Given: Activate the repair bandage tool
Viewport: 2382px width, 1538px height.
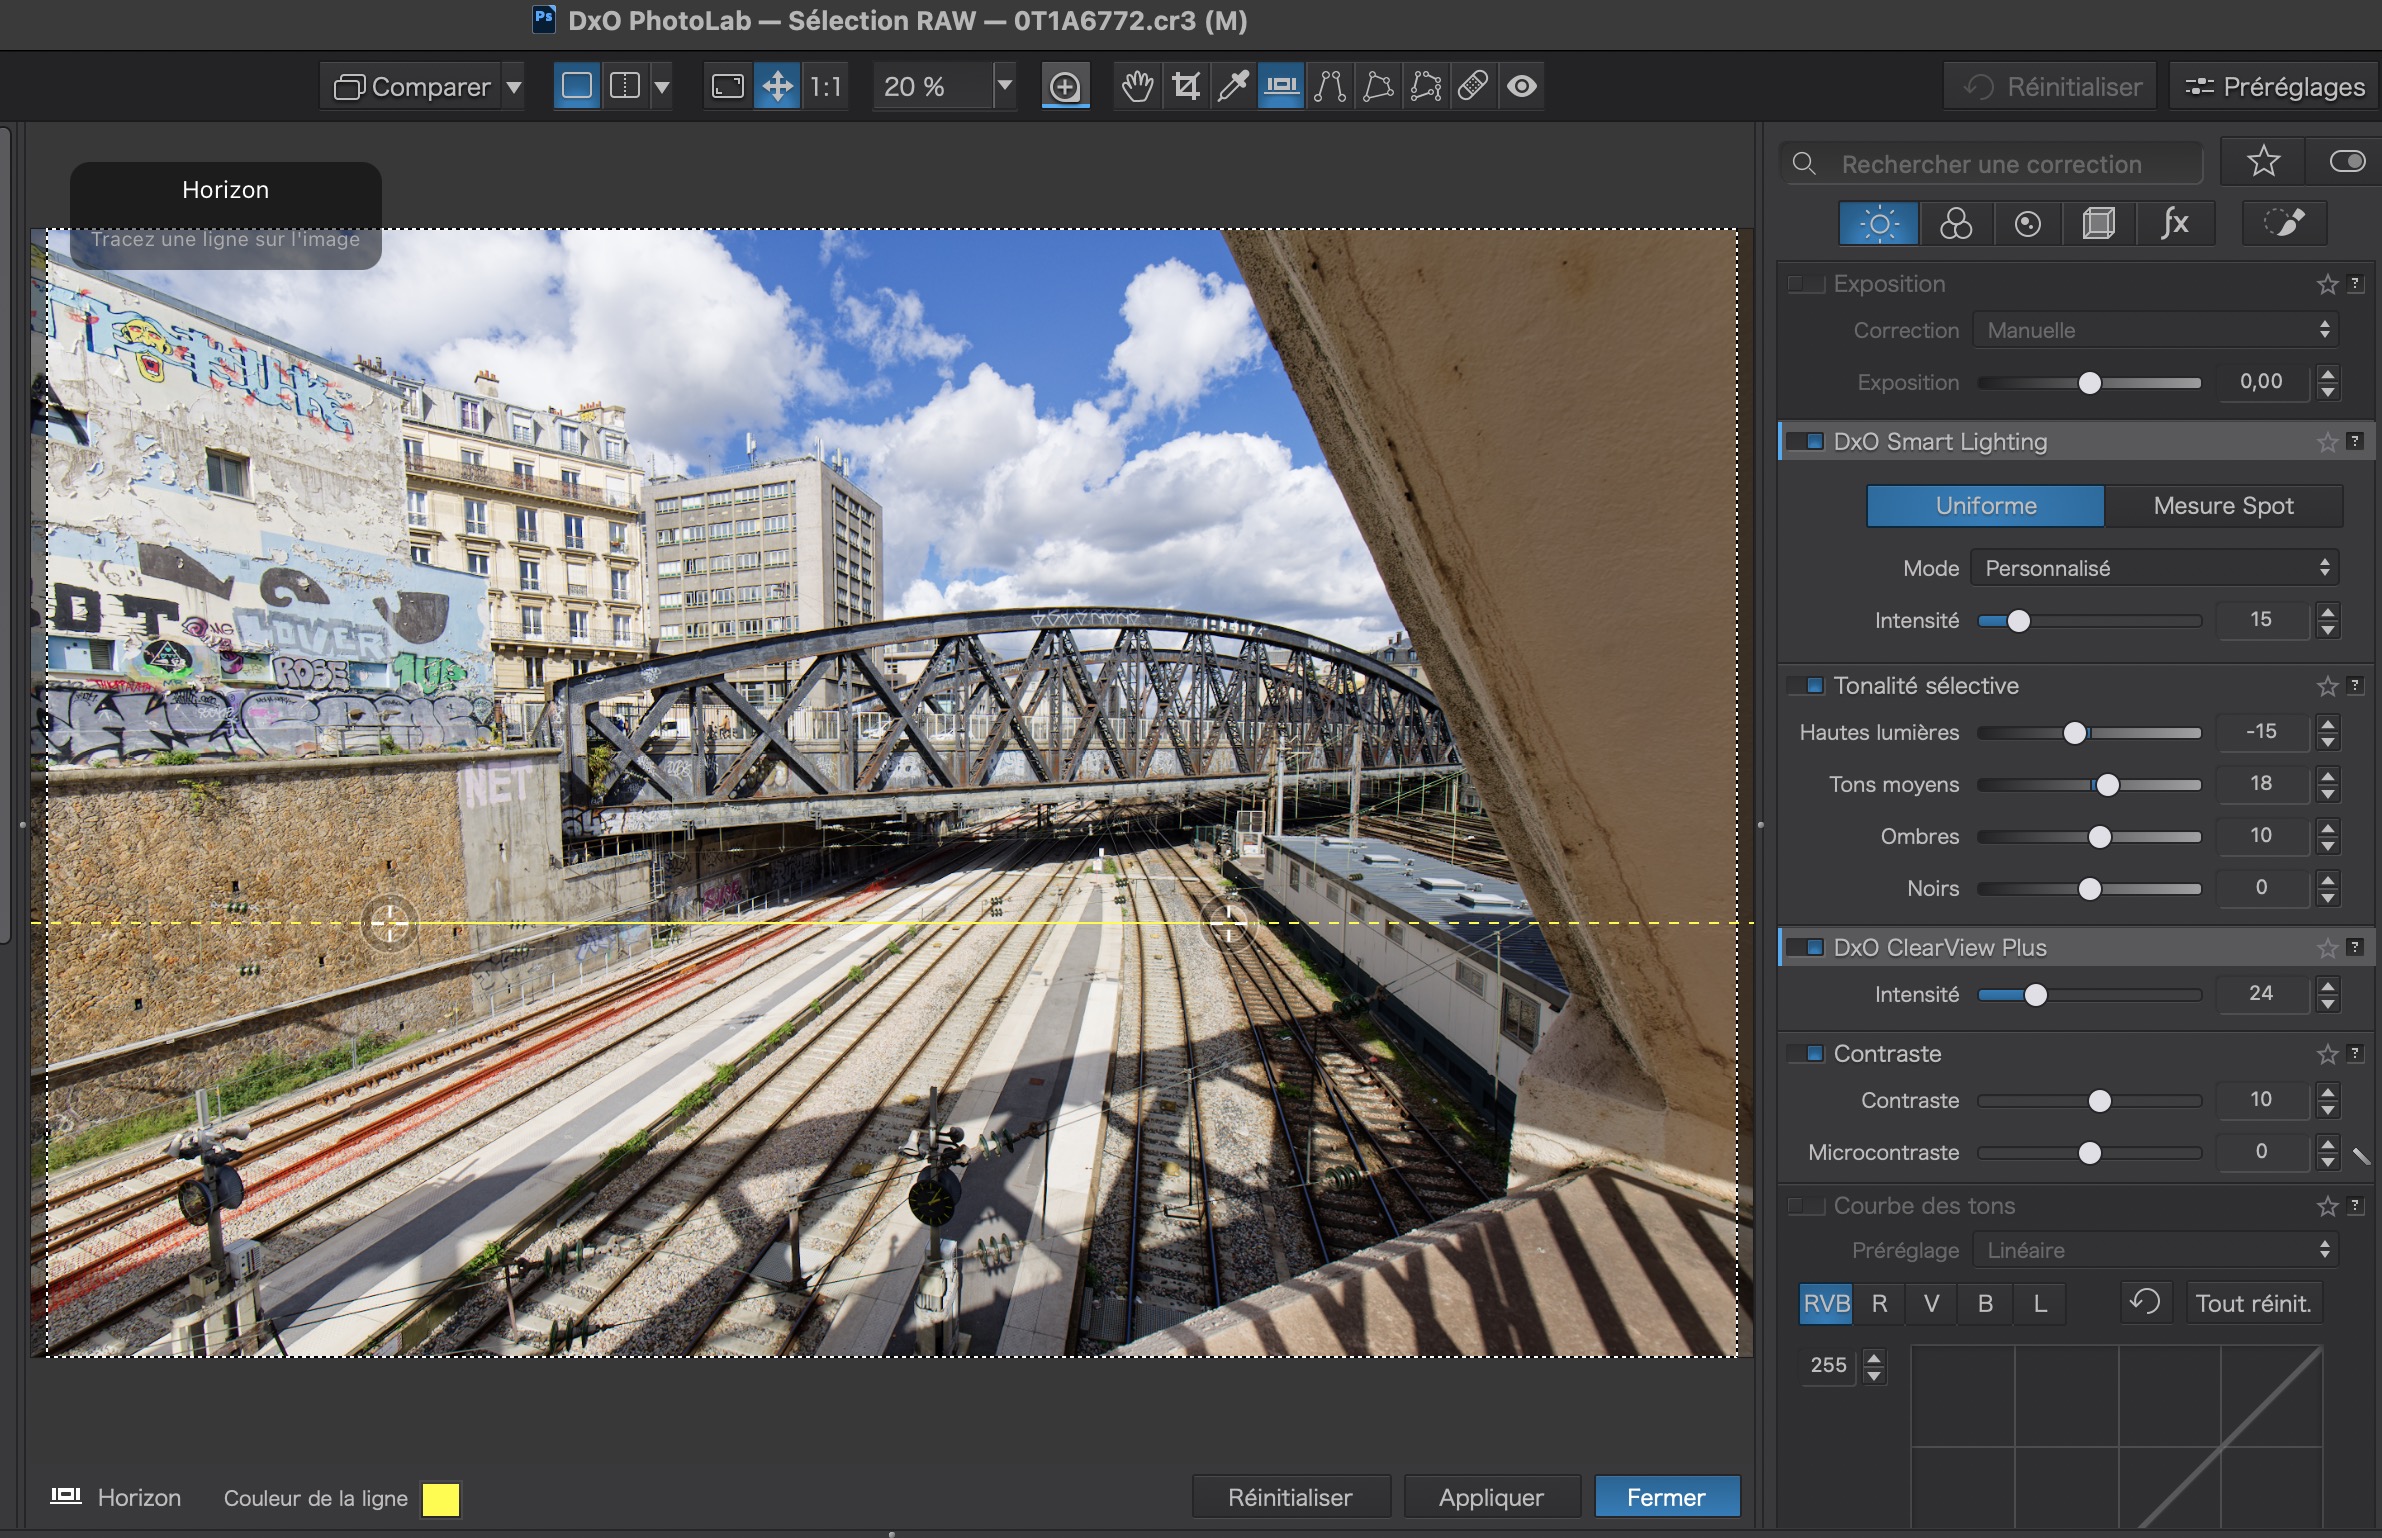Looking at the screenshot, I should point(1473,87).
